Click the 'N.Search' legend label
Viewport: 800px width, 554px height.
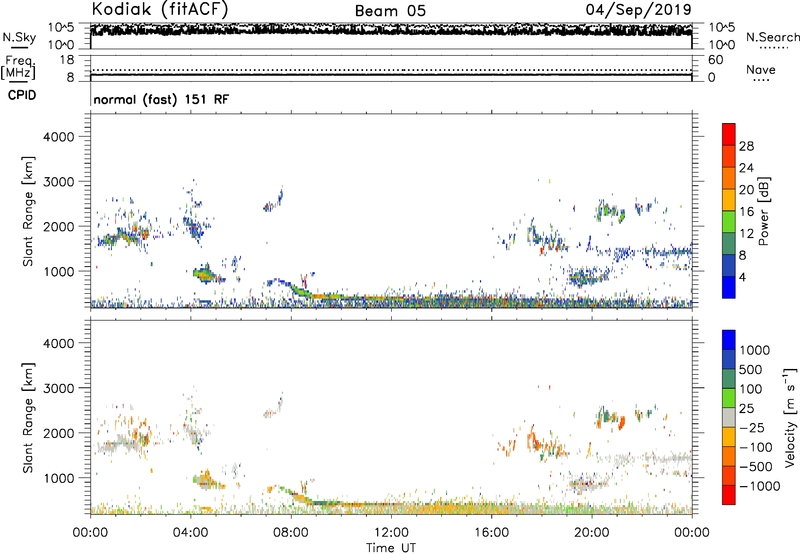click(x=773, y=37)
